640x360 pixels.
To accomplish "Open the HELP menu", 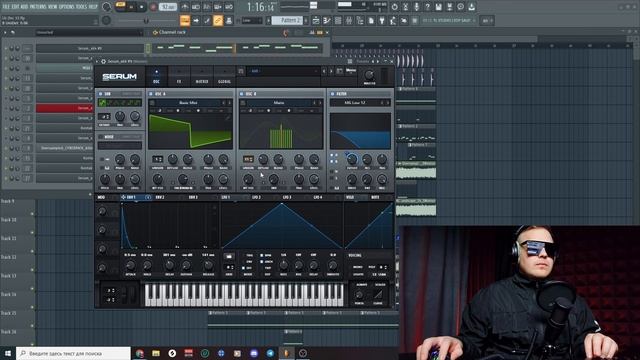I will [x=93, y=7].
